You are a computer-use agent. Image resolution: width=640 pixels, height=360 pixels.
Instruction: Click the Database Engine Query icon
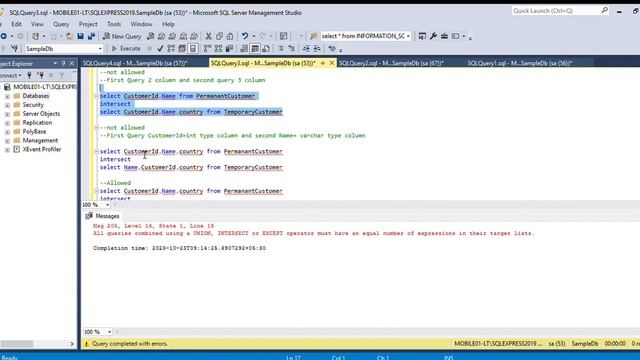pos(151,36)
